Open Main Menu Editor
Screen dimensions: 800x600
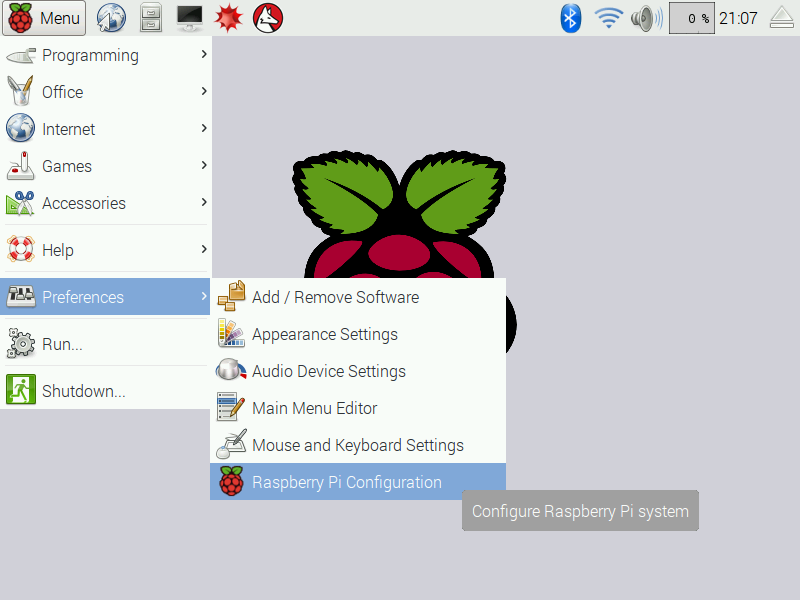(x=358, y=408)
